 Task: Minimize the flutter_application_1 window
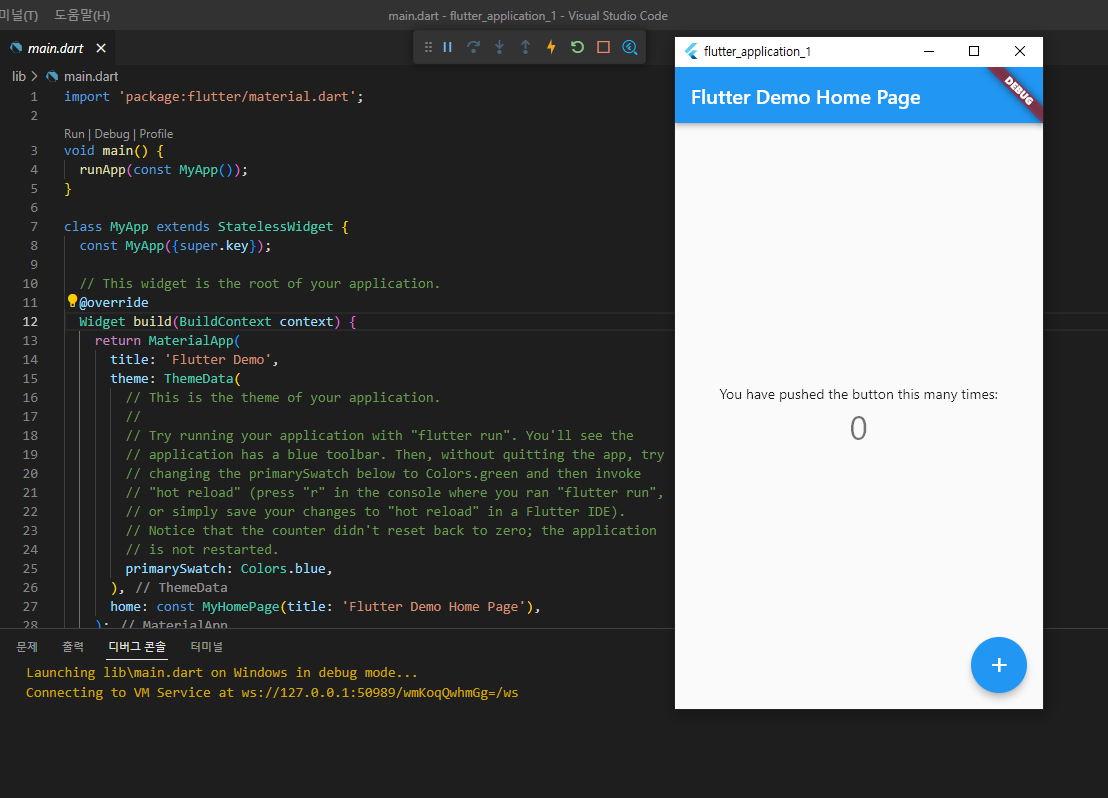[x=929, y=51]
